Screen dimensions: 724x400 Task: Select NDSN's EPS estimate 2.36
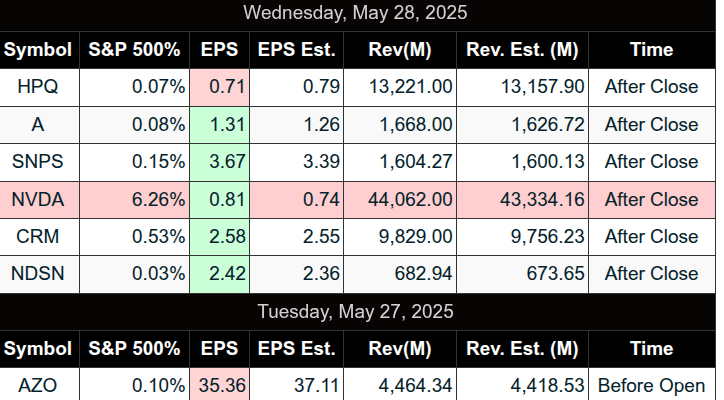(x=296, y=274)
